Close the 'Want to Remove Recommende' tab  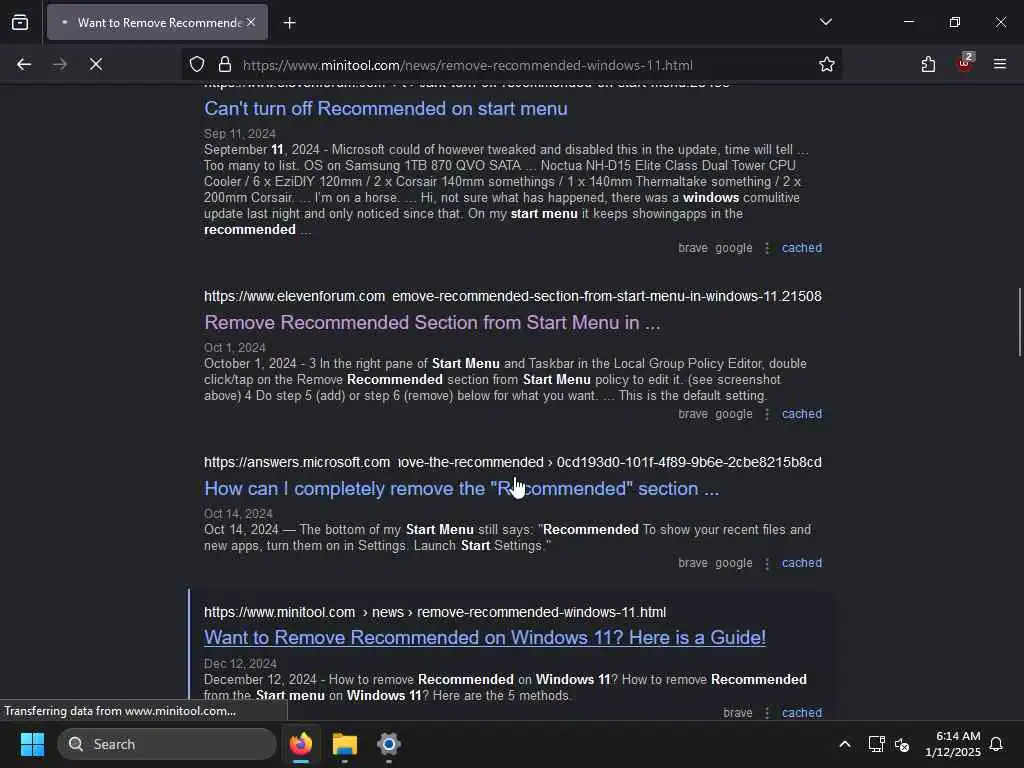point(251,22)
